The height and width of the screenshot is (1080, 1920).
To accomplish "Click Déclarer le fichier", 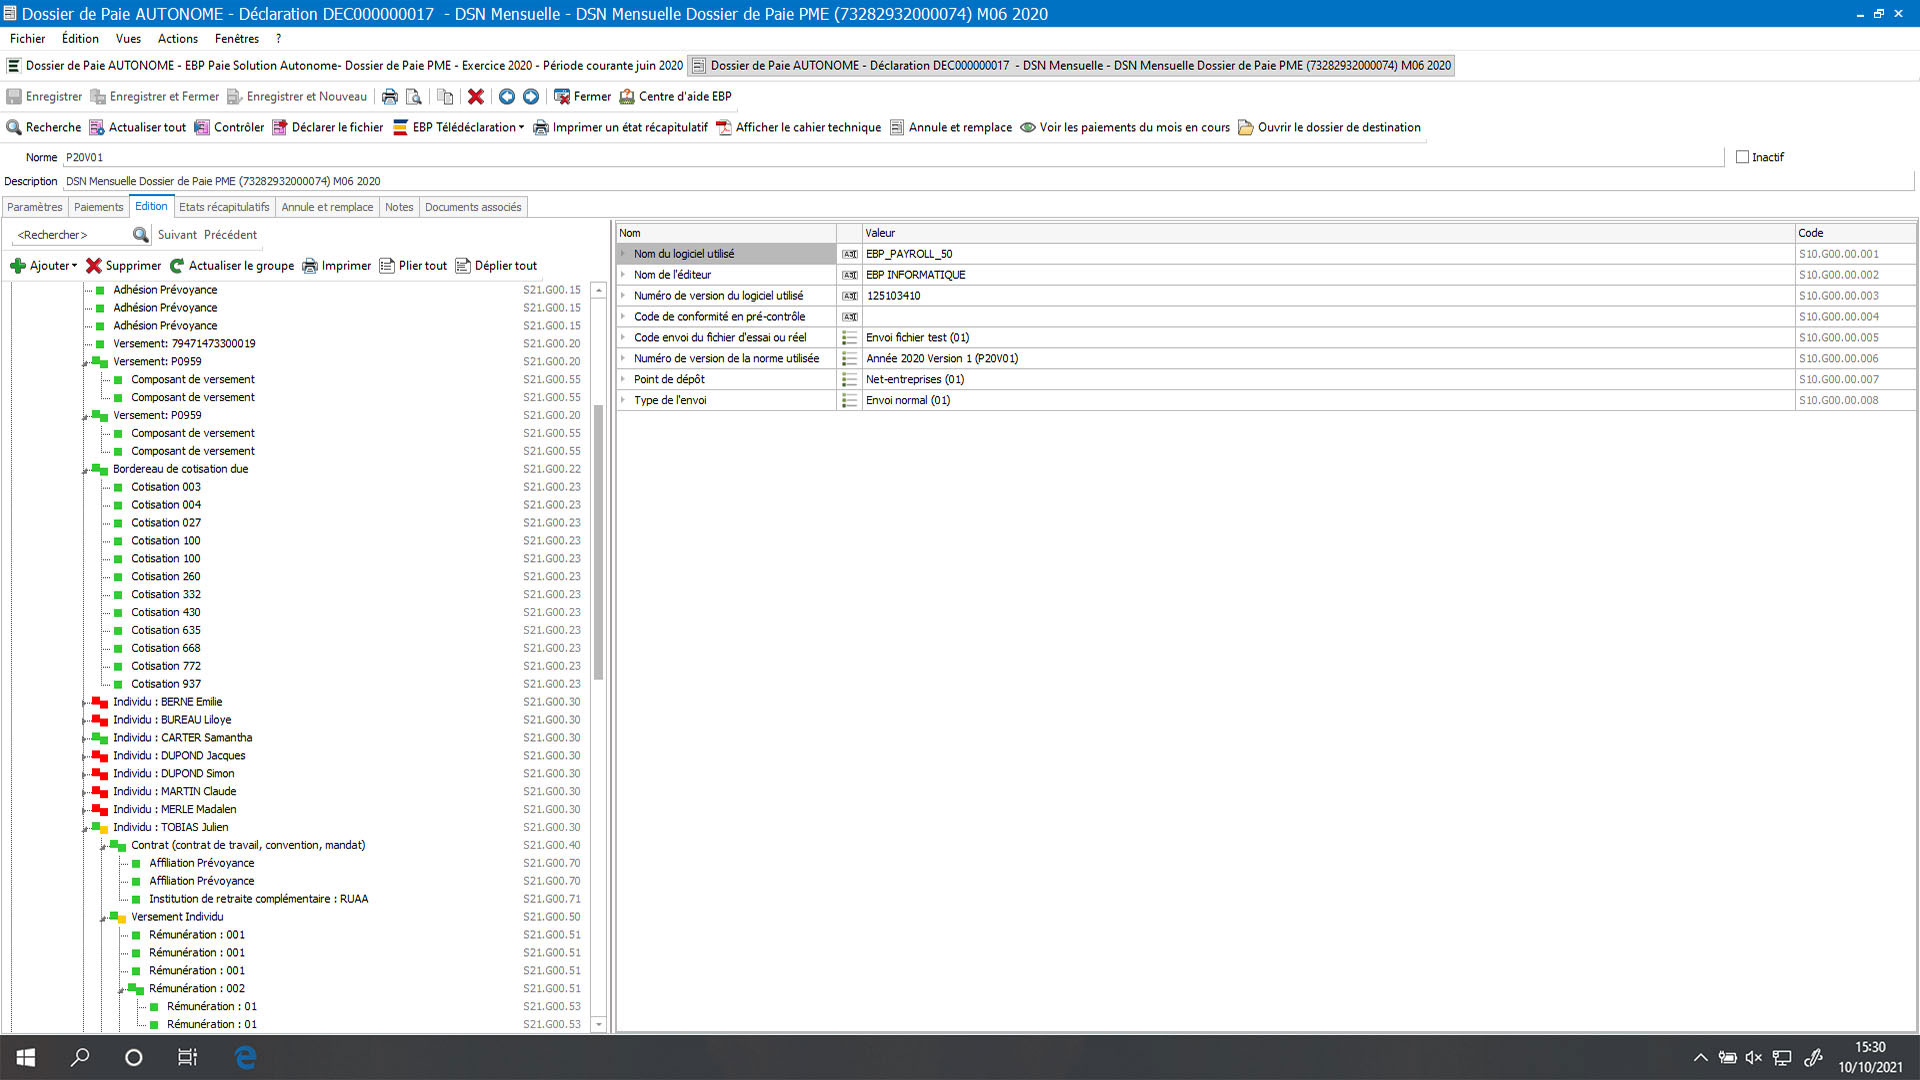I will [x=328, y=127].
